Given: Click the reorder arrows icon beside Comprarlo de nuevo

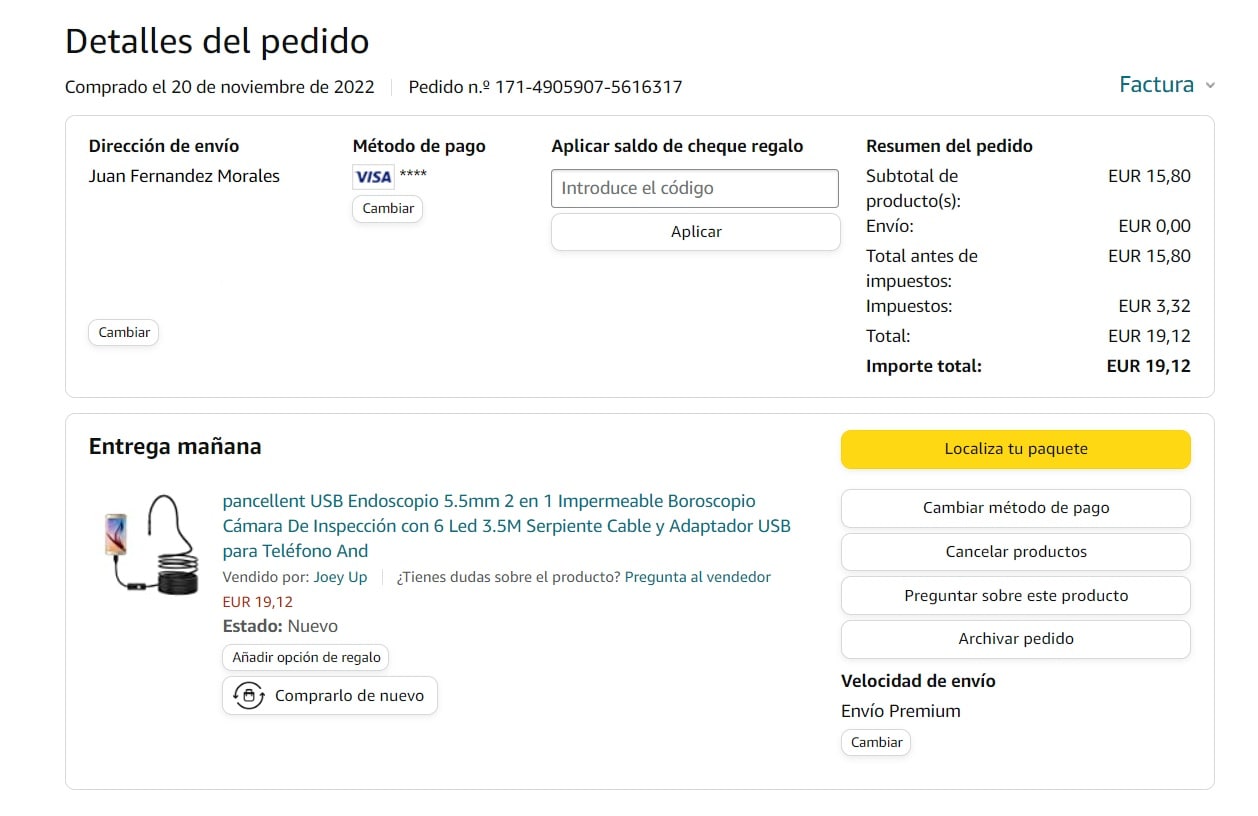Looking at the screenshot, I should tap(248, 696).
